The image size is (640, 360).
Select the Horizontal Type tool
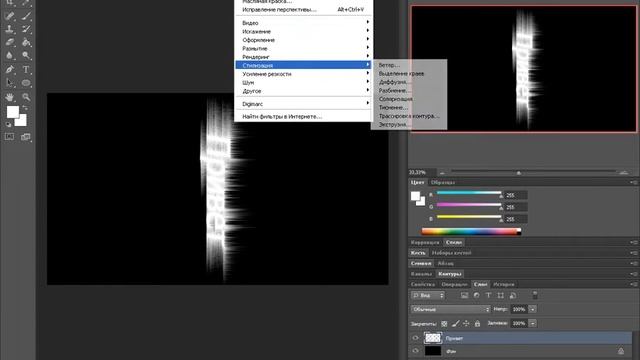[26, 69]
